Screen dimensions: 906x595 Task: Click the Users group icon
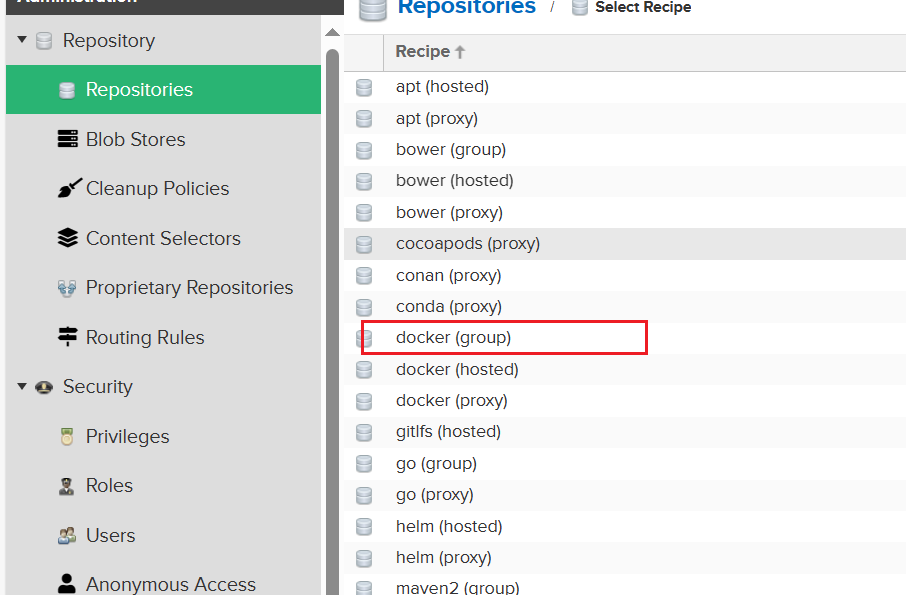(x=67, y=536)
